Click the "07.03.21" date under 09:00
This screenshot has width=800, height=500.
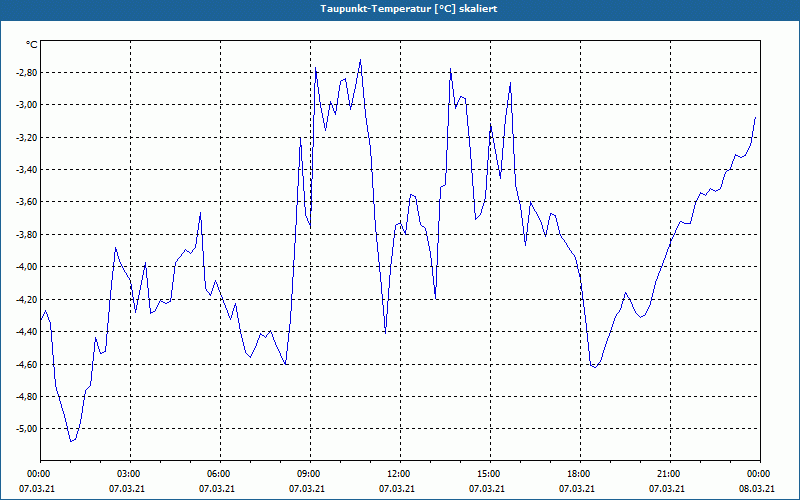tap(307, 488)
